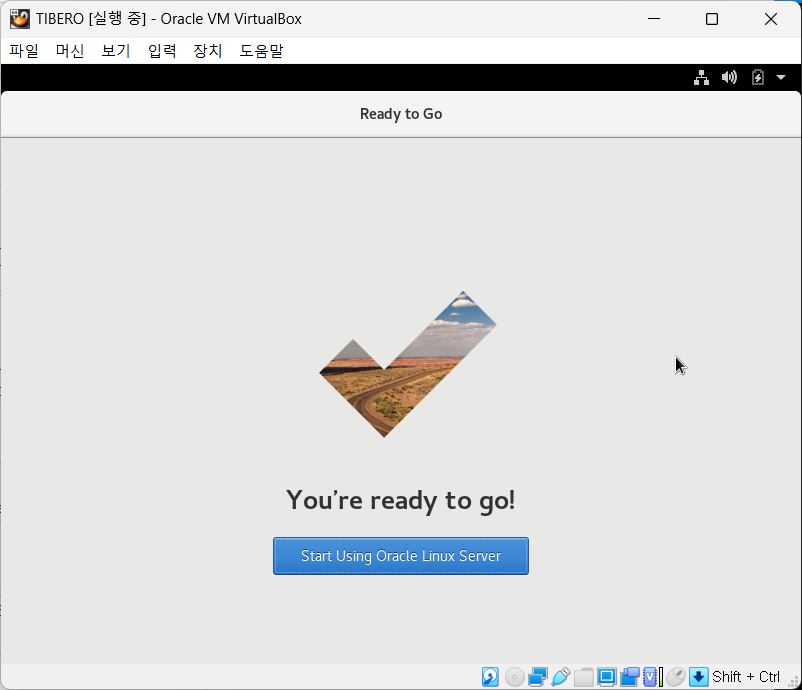This screenshot has height=690, width=802.
Task: Maximize the VirtualBox window
Action: pos(712,19)
